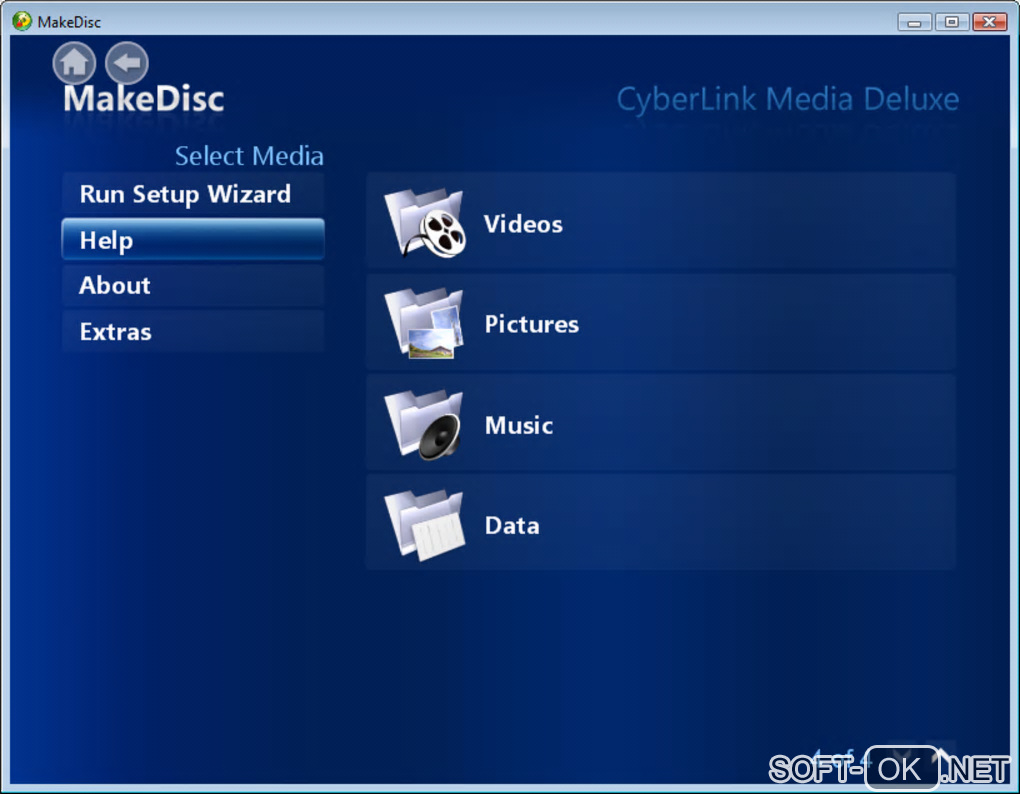The width and height of the screenshot is (1020, 794).
Task: Minimize the MakeDisc window
Action: click(914, 22)
